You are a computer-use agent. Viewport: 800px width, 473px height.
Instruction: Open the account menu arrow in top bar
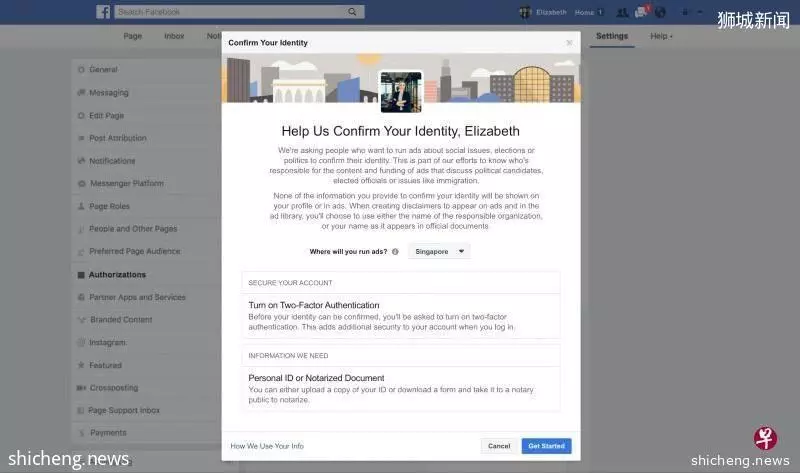700,12
